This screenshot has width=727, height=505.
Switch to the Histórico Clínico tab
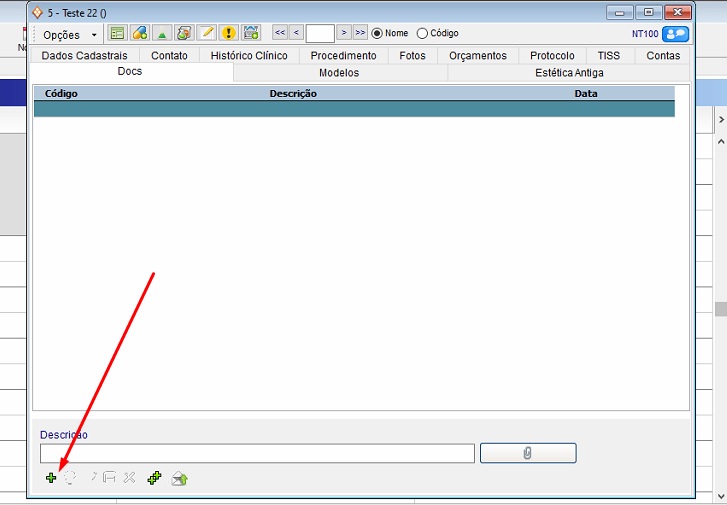[249, 56]
